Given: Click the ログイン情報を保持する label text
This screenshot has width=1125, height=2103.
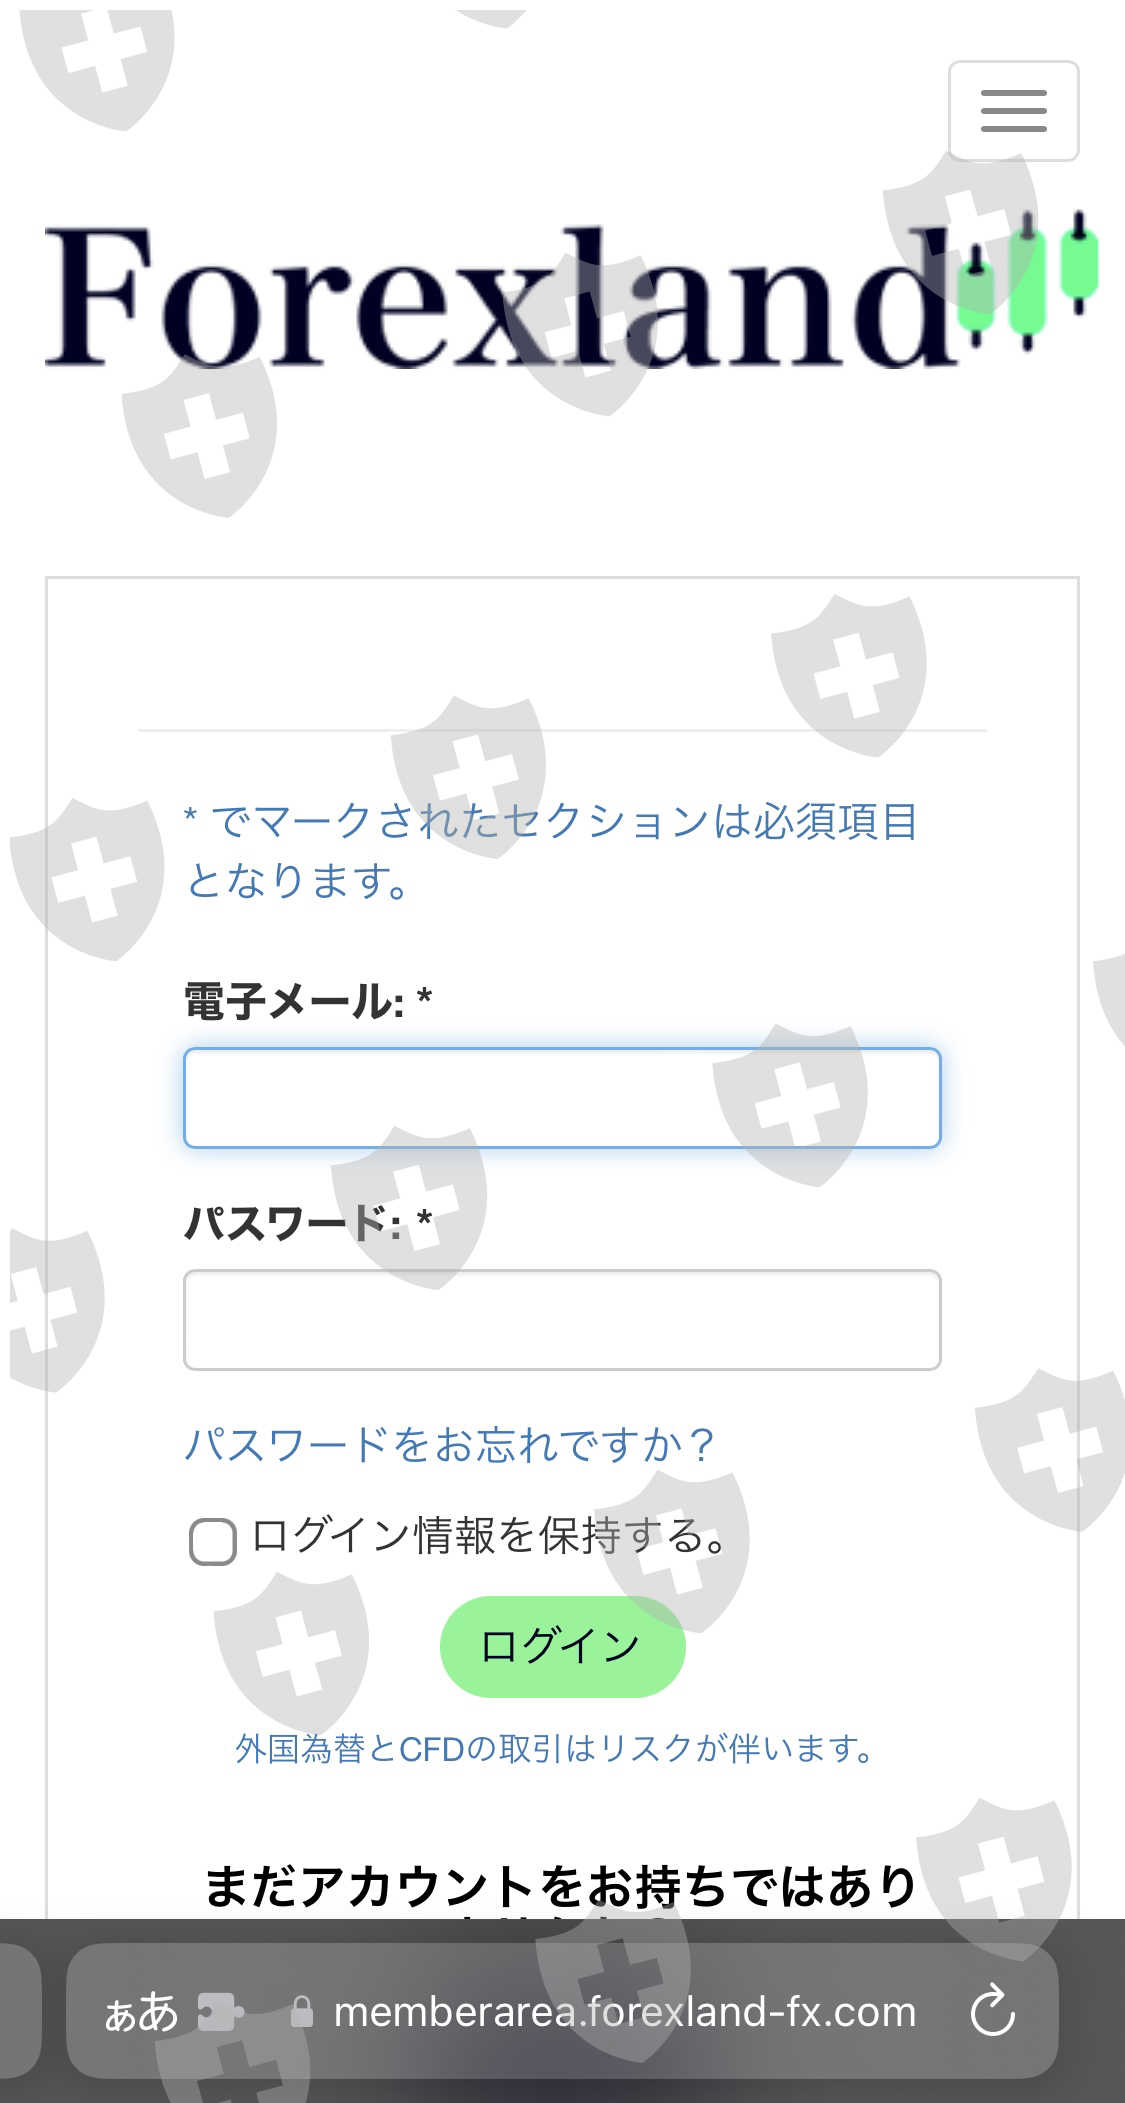Looking at the screenshot, I should coord(488,1536).
